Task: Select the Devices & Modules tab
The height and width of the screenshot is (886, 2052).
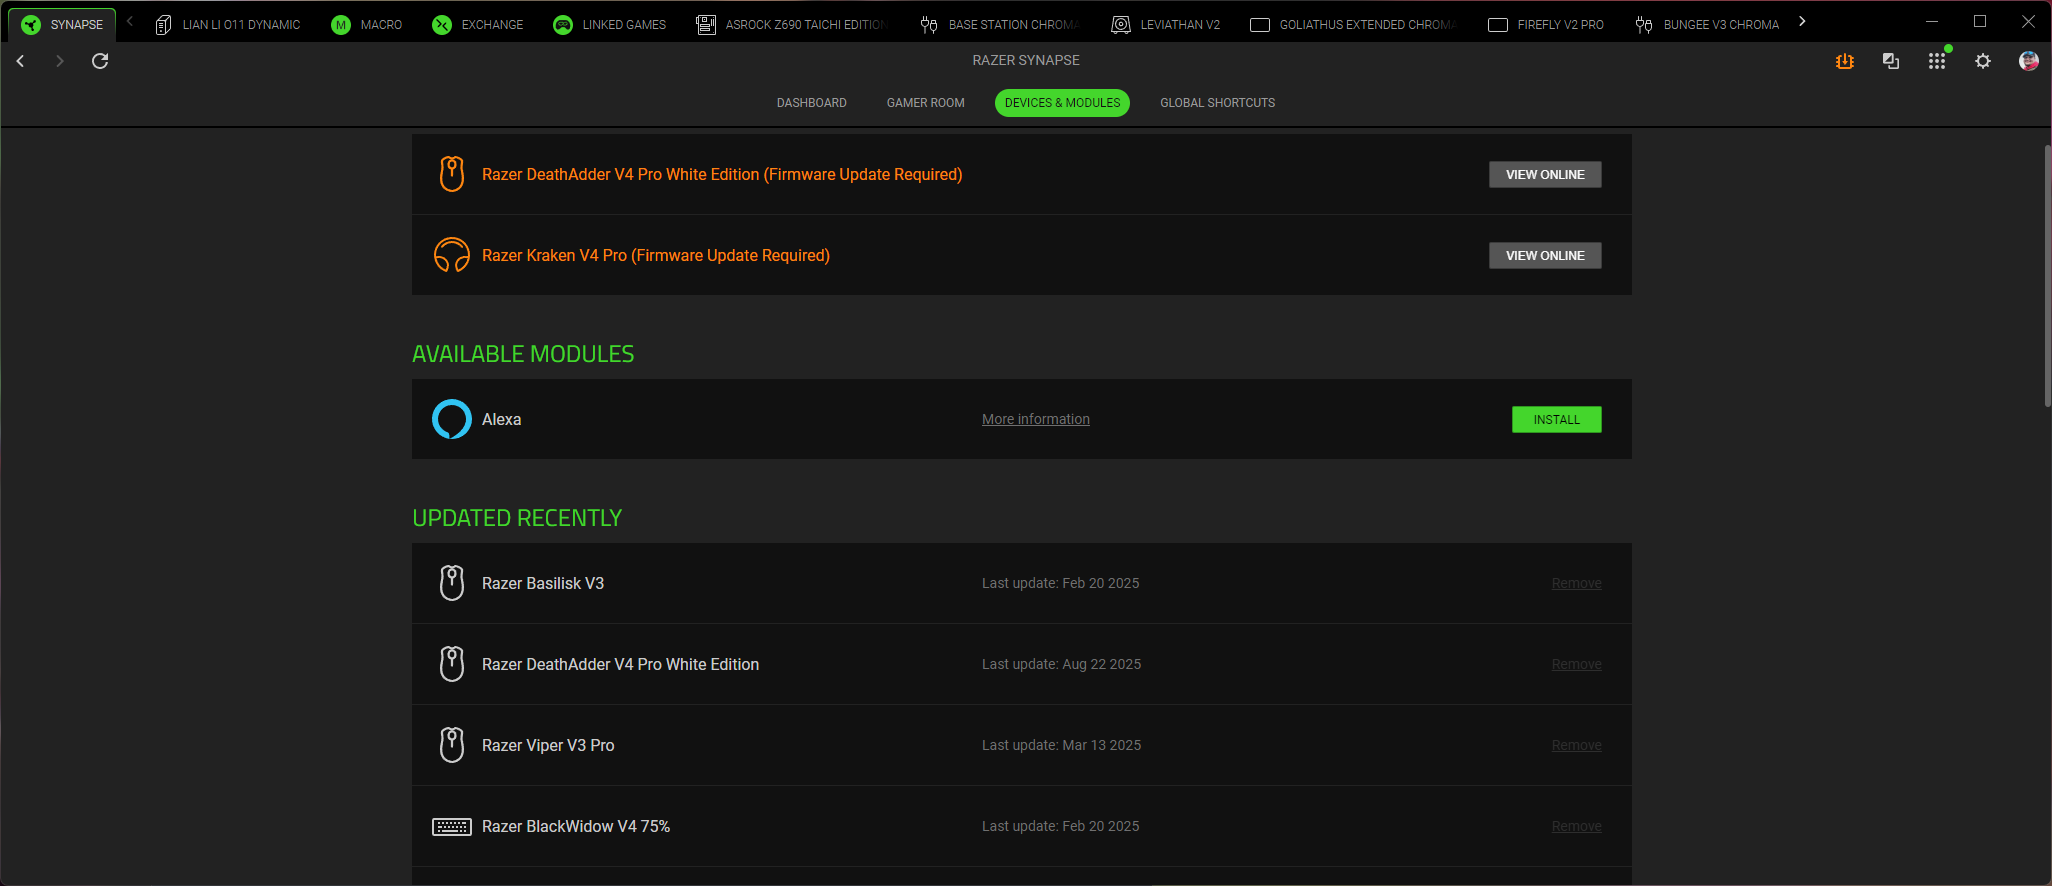Action: tap(1062, 103)
